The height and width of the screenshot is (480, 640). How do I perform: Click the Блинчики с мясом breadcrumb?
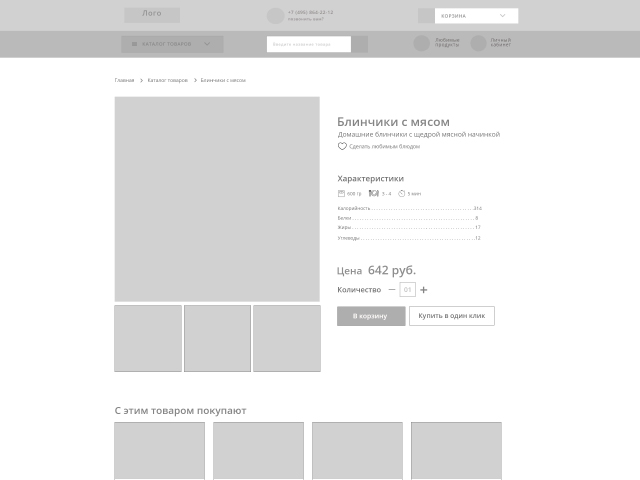click(223, 80)
